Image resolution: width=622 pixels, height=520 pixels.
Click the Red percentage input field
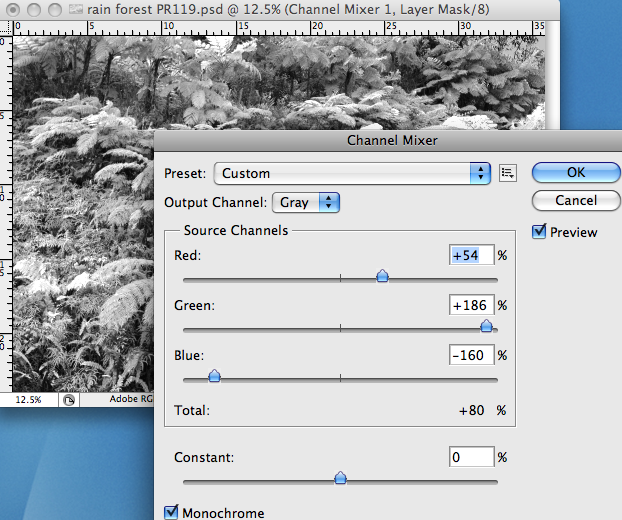click(472, 255)
